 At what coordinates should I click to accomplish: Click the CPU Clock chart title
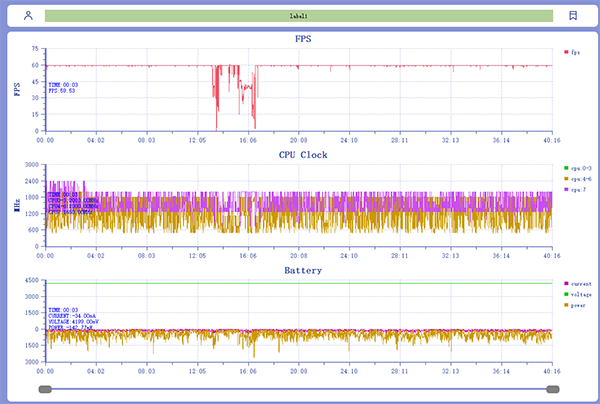pos(302,155)
